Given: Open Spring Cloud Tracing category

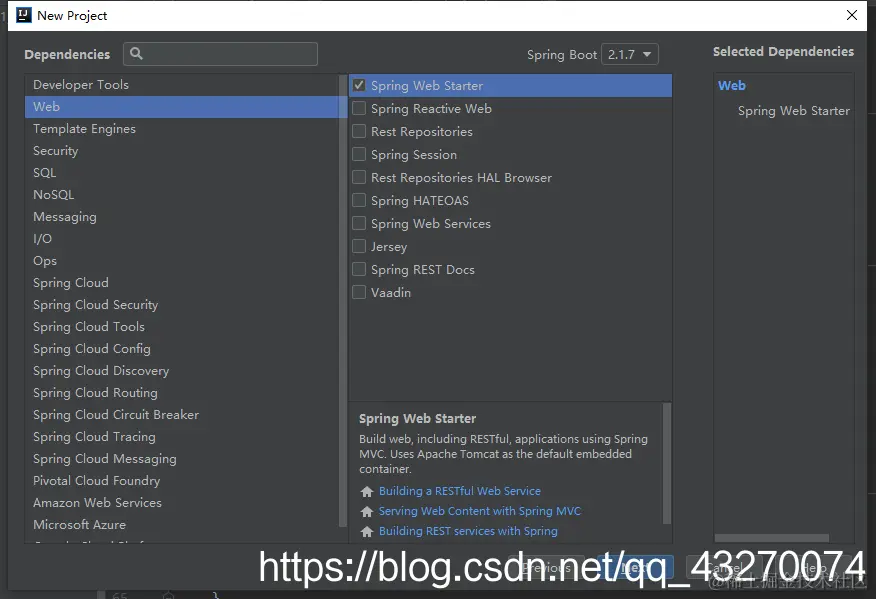Looking at the screenshot, I should coord(182,436).
